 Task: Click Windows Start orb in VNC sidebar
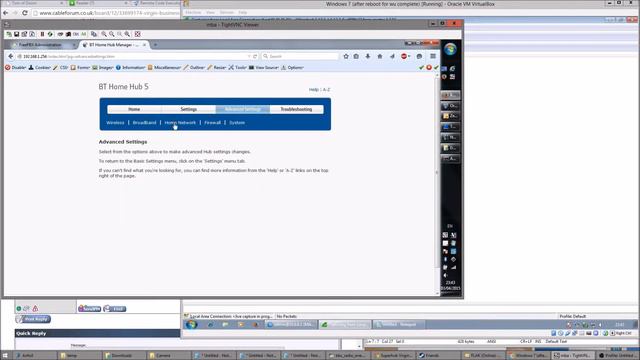[x=451, y=49]
